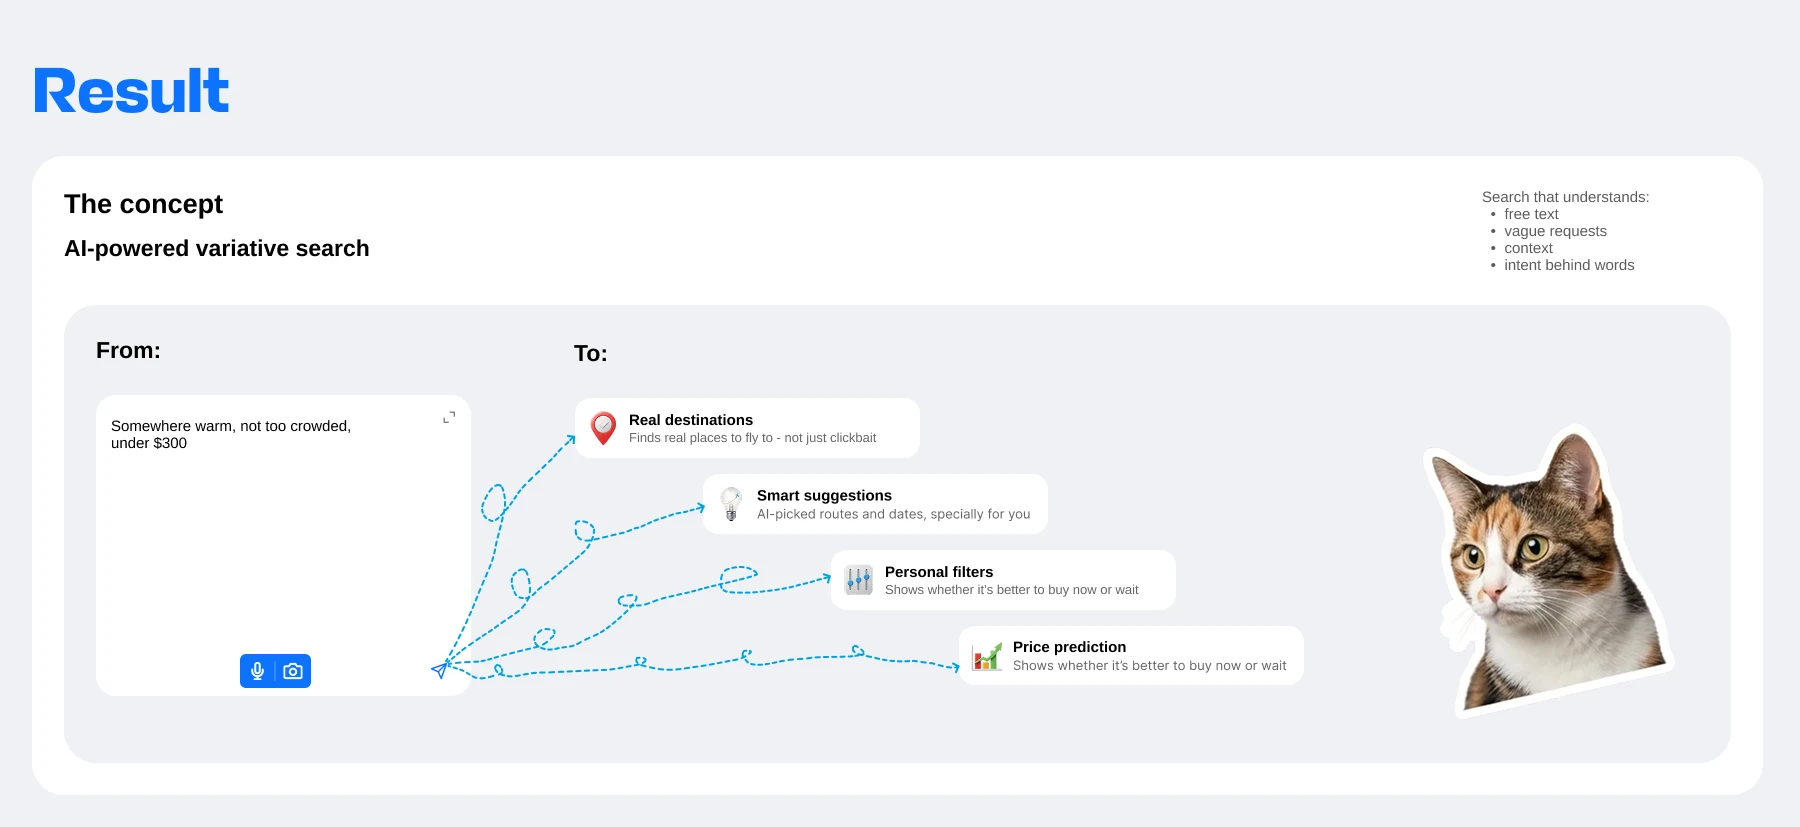Open the Smart suggestions card
Screen dimensions: 1800x827
(x=875, y=504)
